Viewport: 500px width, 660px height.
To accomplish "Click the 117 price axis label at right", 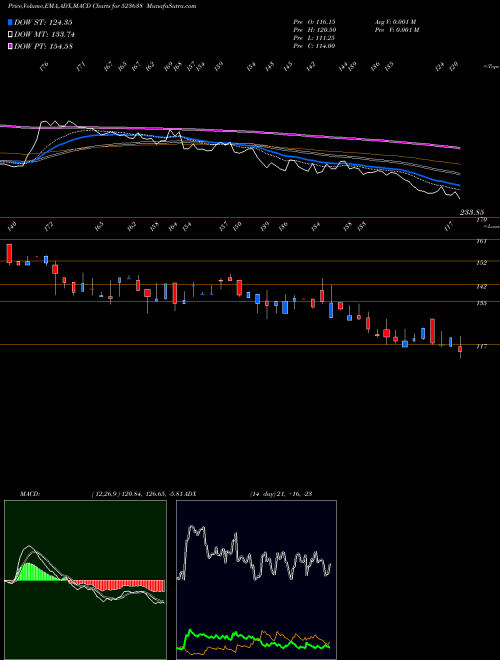I will coord(481,346).
